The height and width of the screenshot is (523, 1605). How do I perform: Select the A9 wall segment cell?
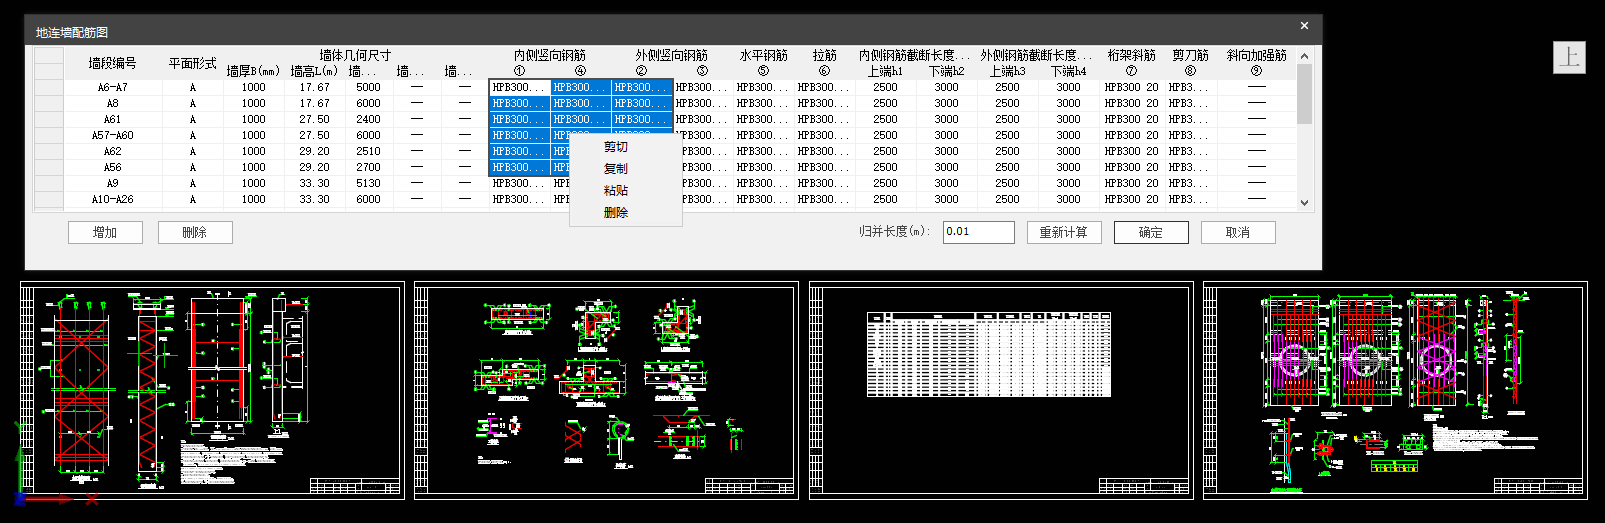tap(113, 184)
